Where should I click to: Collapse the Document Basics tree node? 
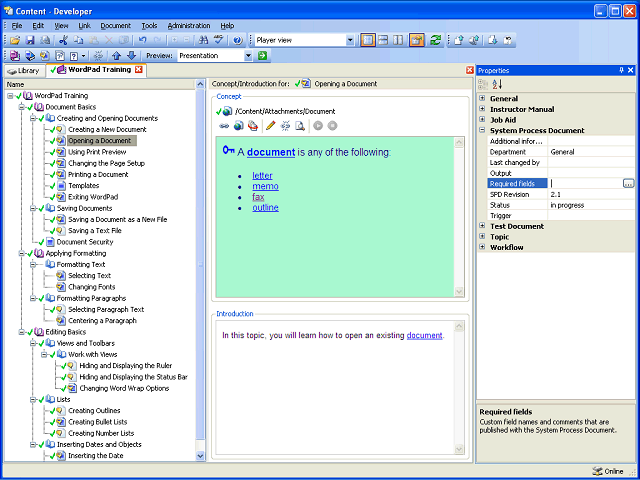(22, 107)
